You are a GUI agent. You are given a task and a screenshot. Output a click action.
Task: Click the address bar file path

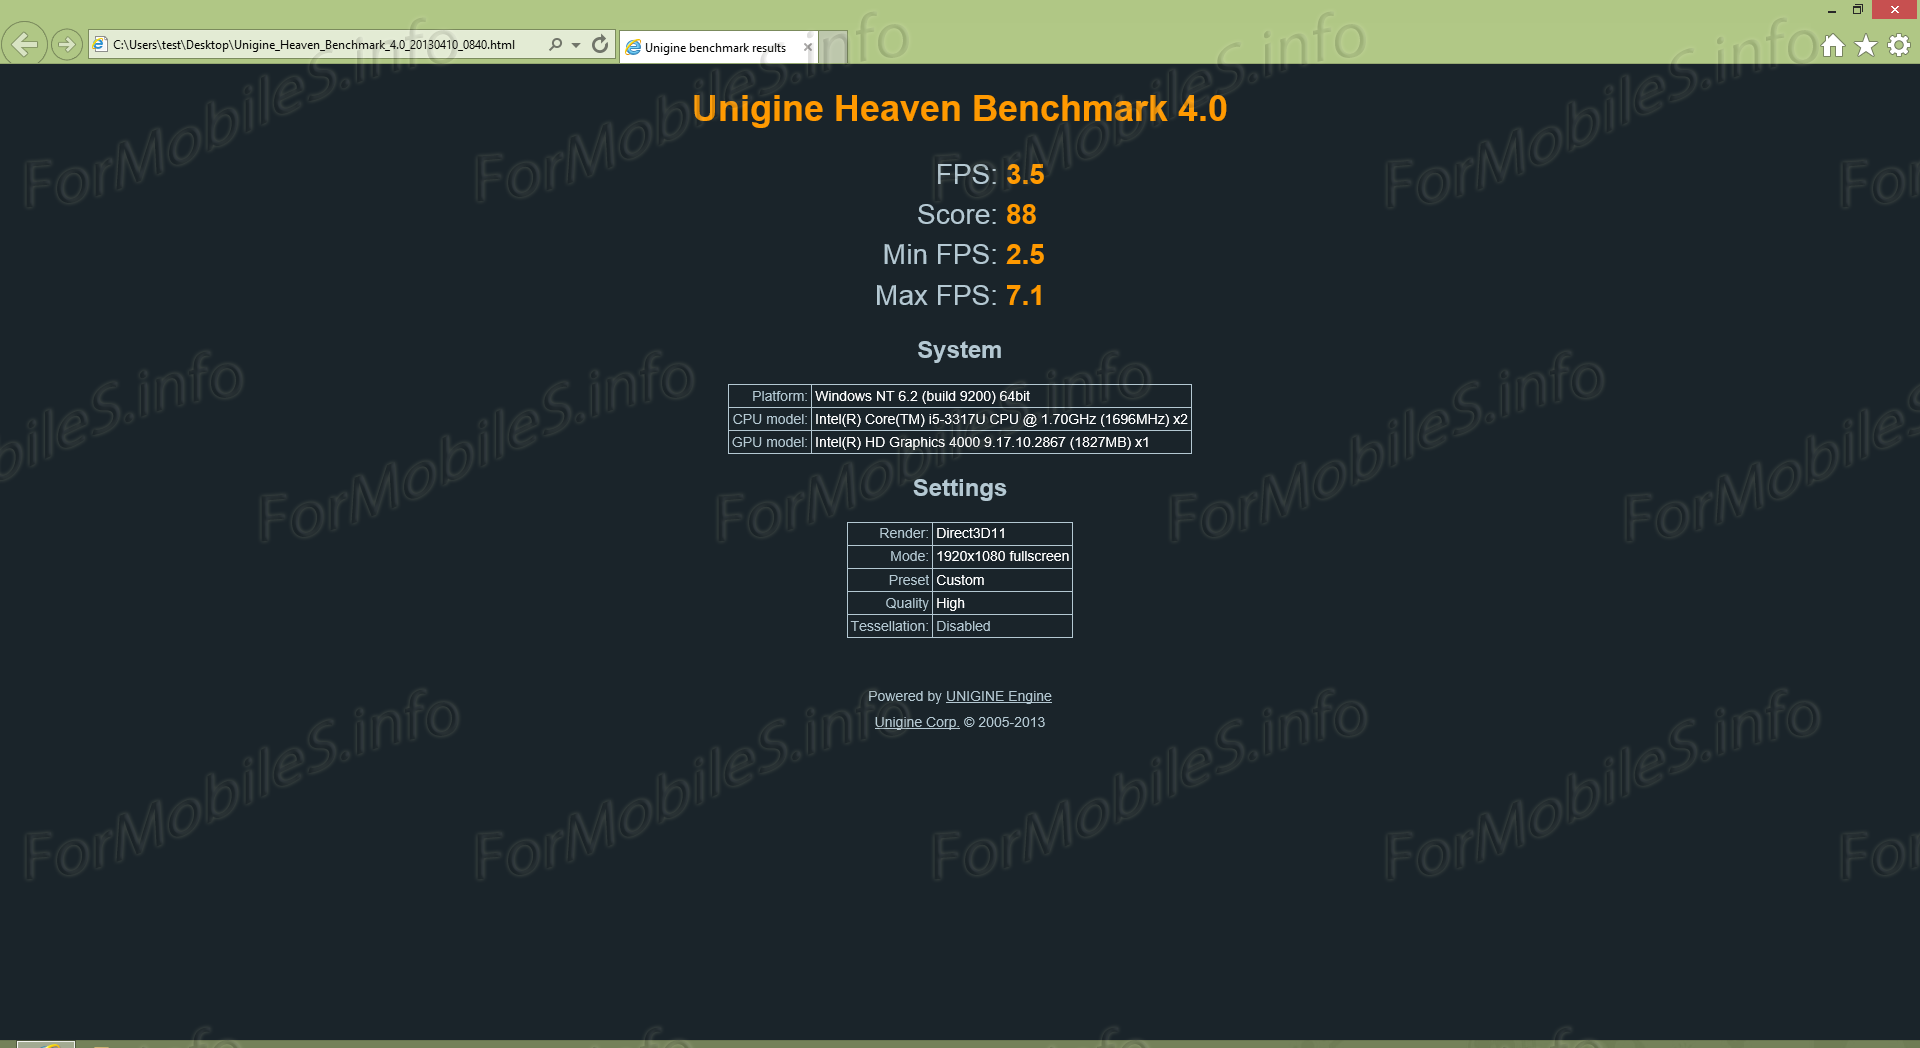[x=314, y=45]
